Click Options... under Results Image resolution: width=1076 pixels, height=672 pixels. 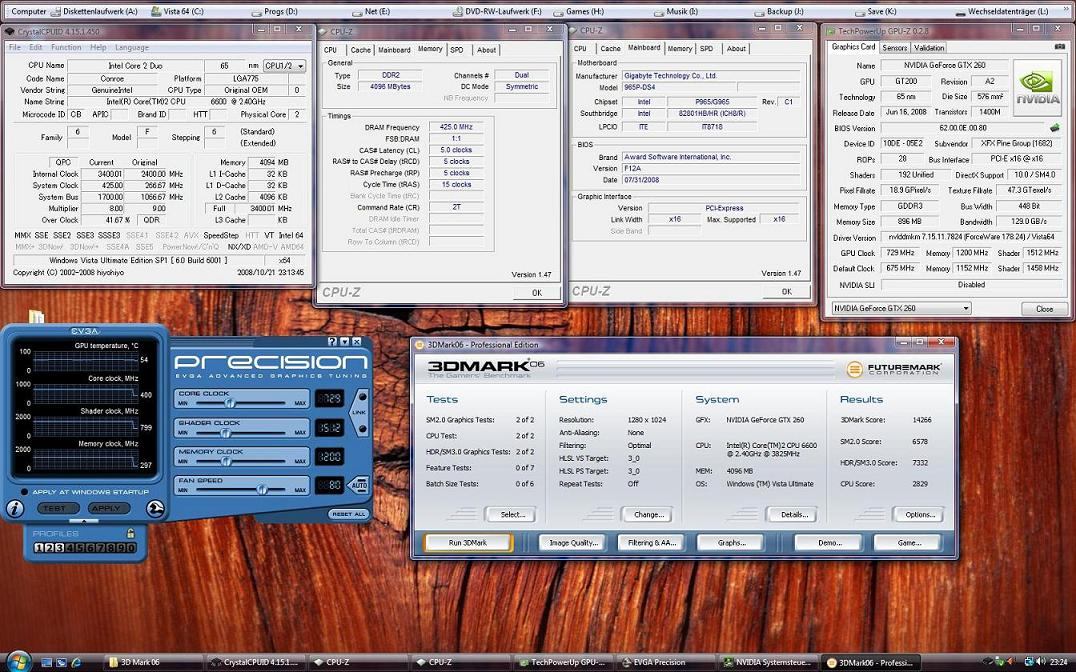[x=920, y=514]
